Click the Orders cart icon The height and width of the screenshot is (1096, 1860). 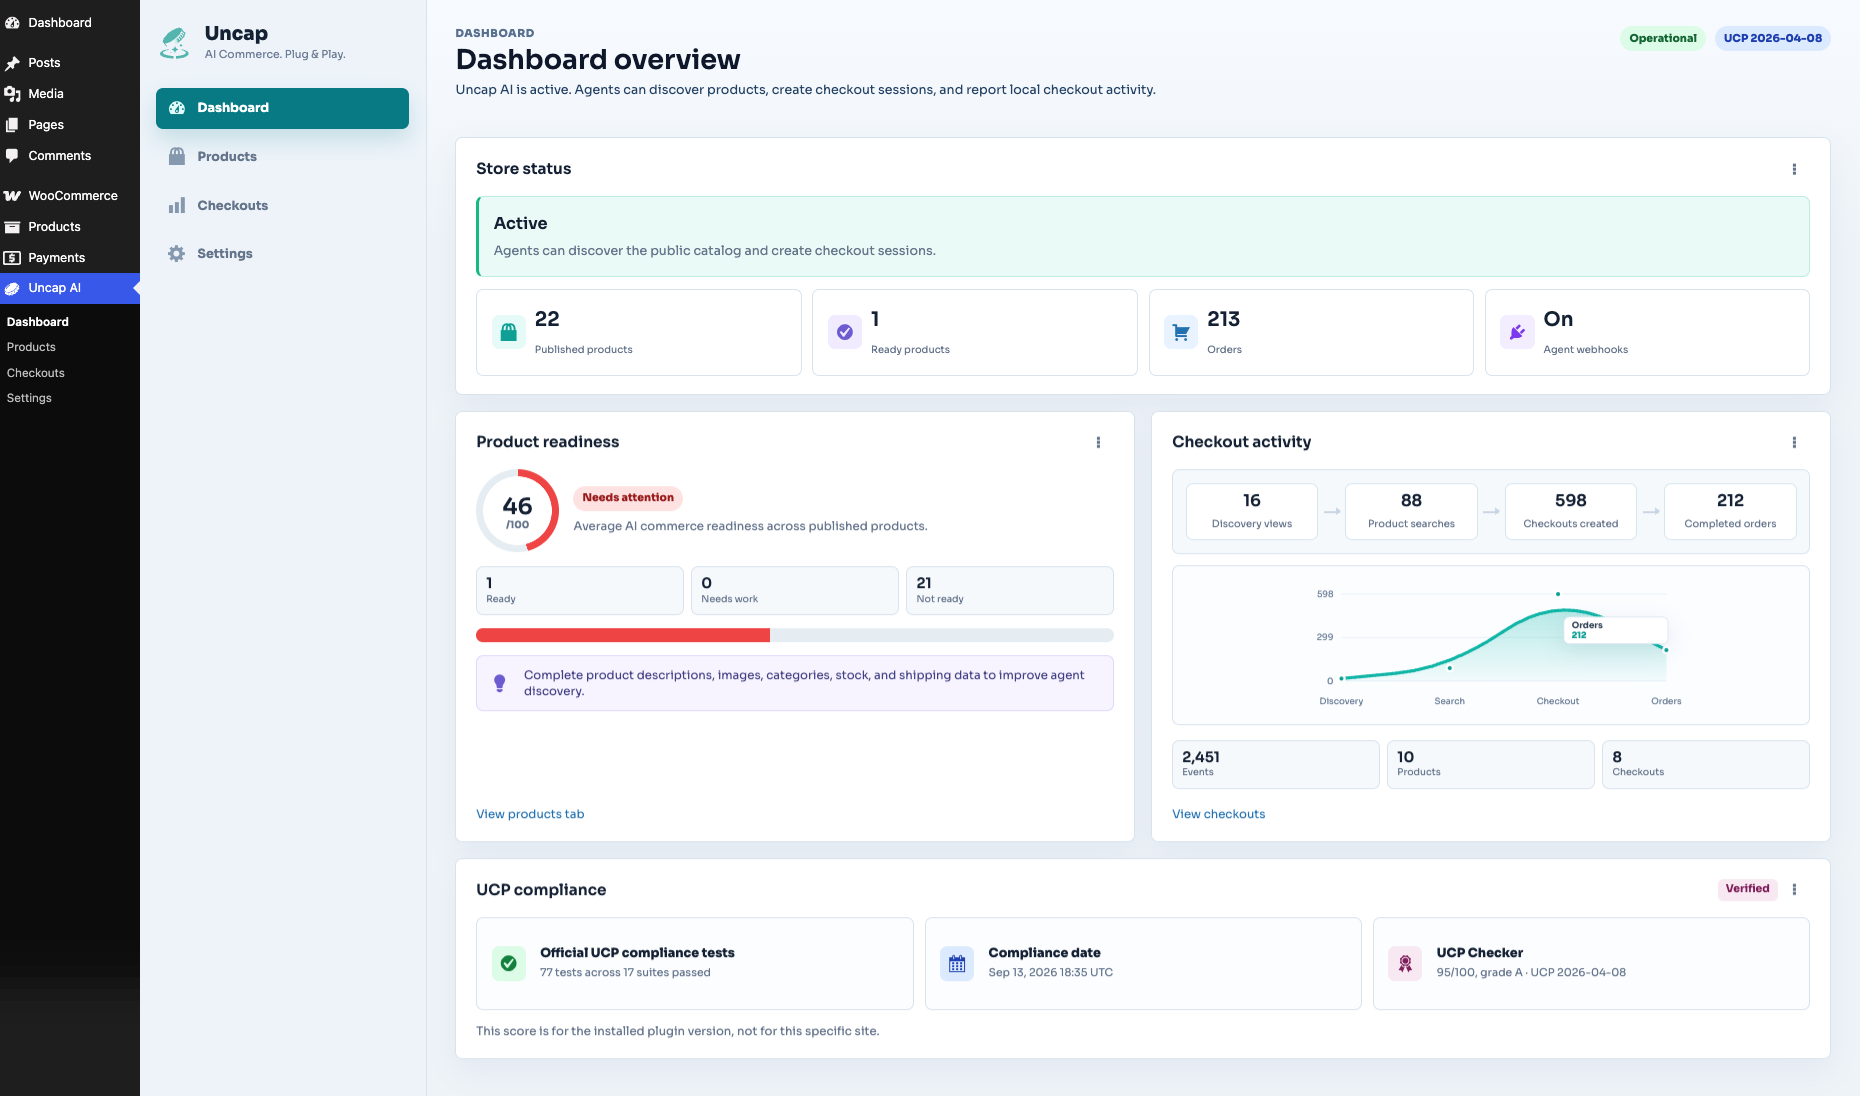point(1181,332)
